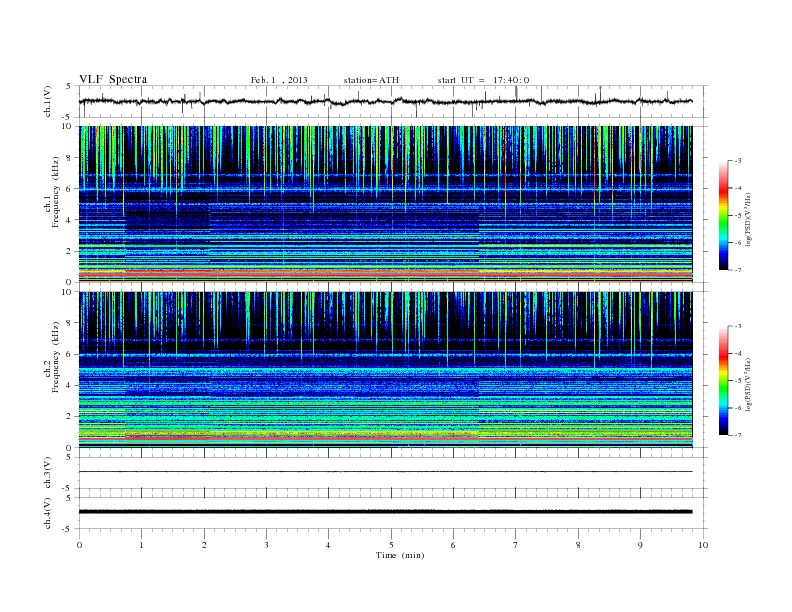Click the ch.1 spectrogram color scale bar

[724, 216]
